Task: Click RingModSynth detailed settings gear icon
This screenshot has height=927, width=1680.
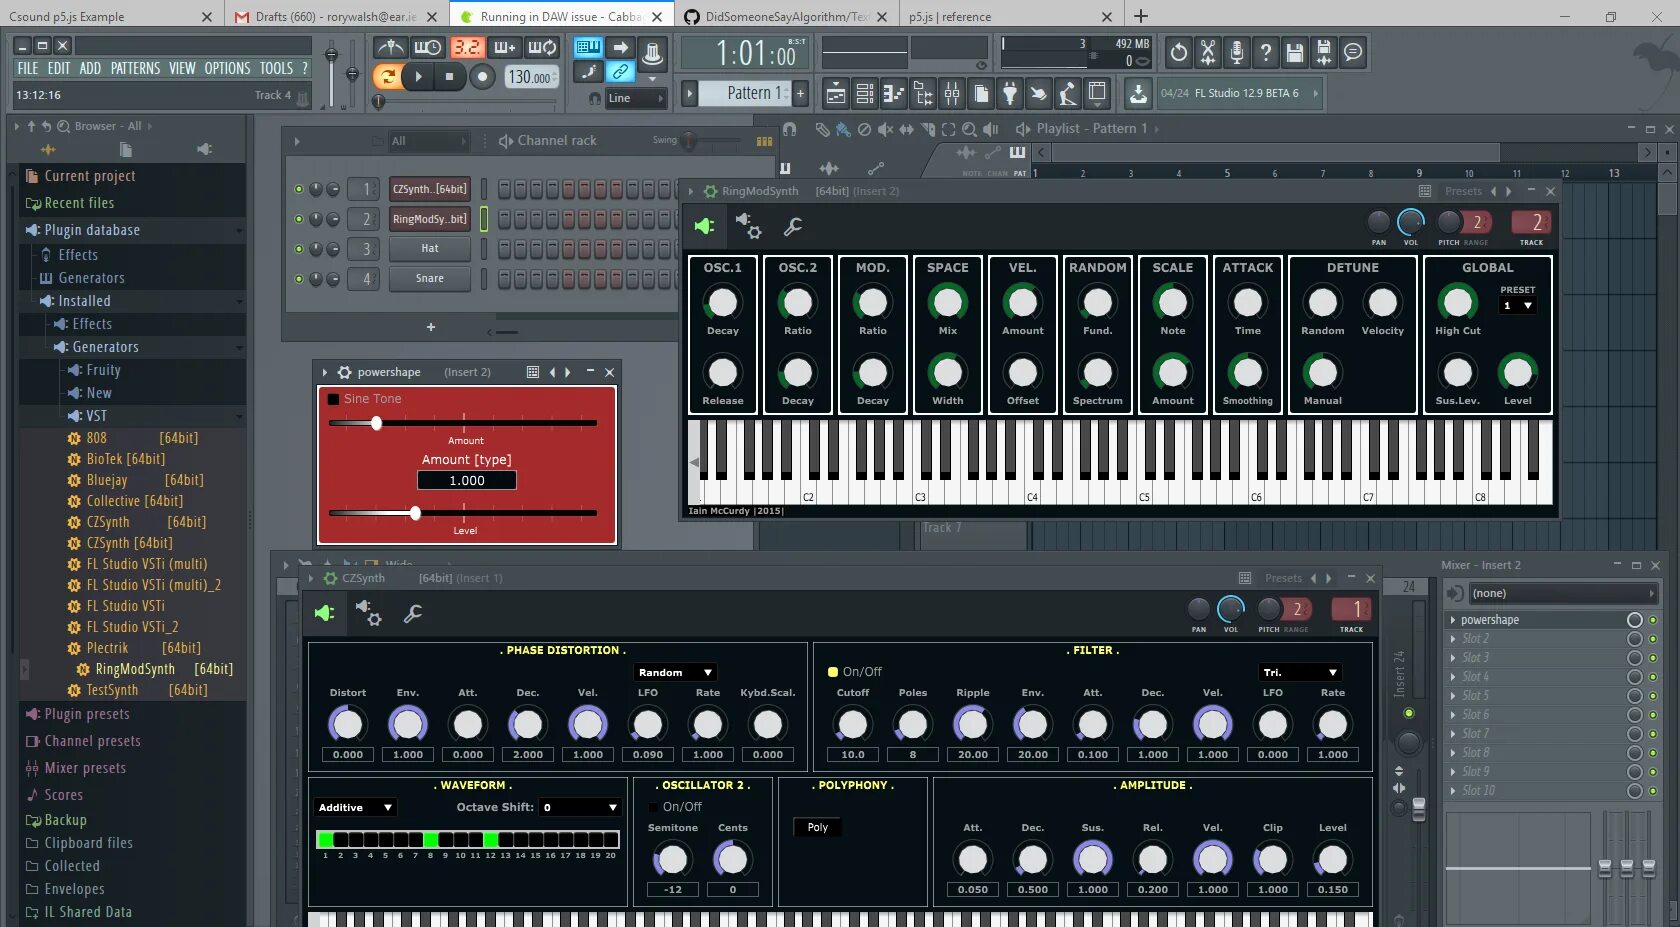Action: (748, 227)
